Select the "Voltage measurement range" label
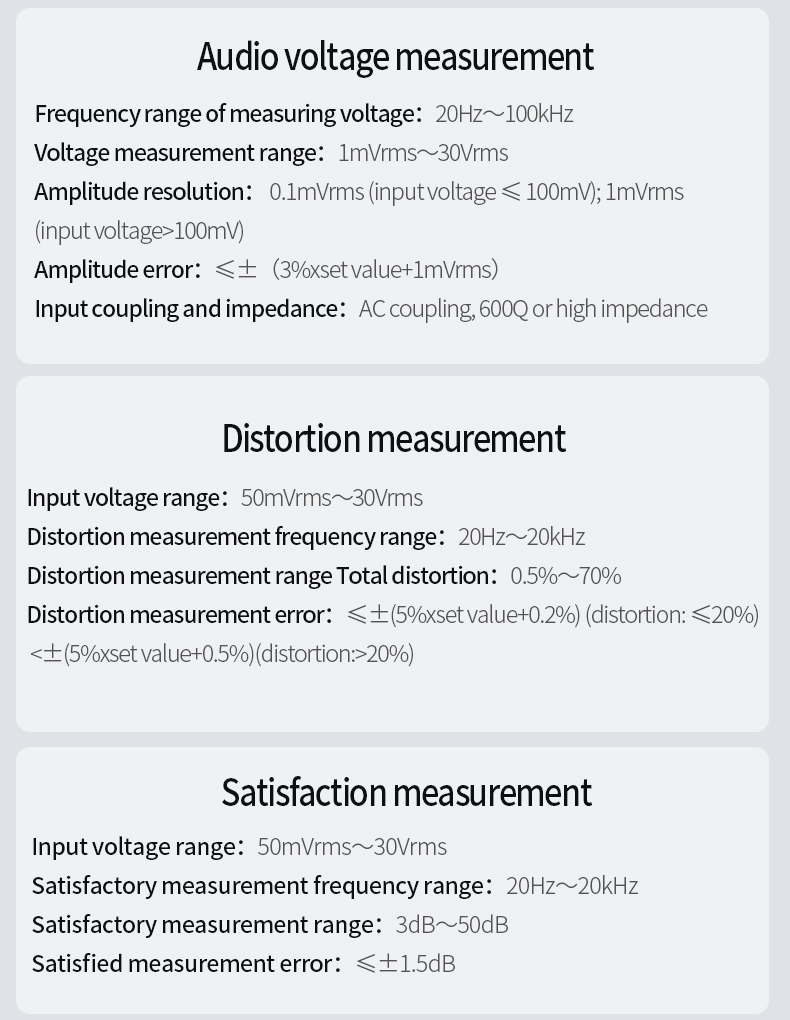790x1020 pixels. click(x=176, y=153)
